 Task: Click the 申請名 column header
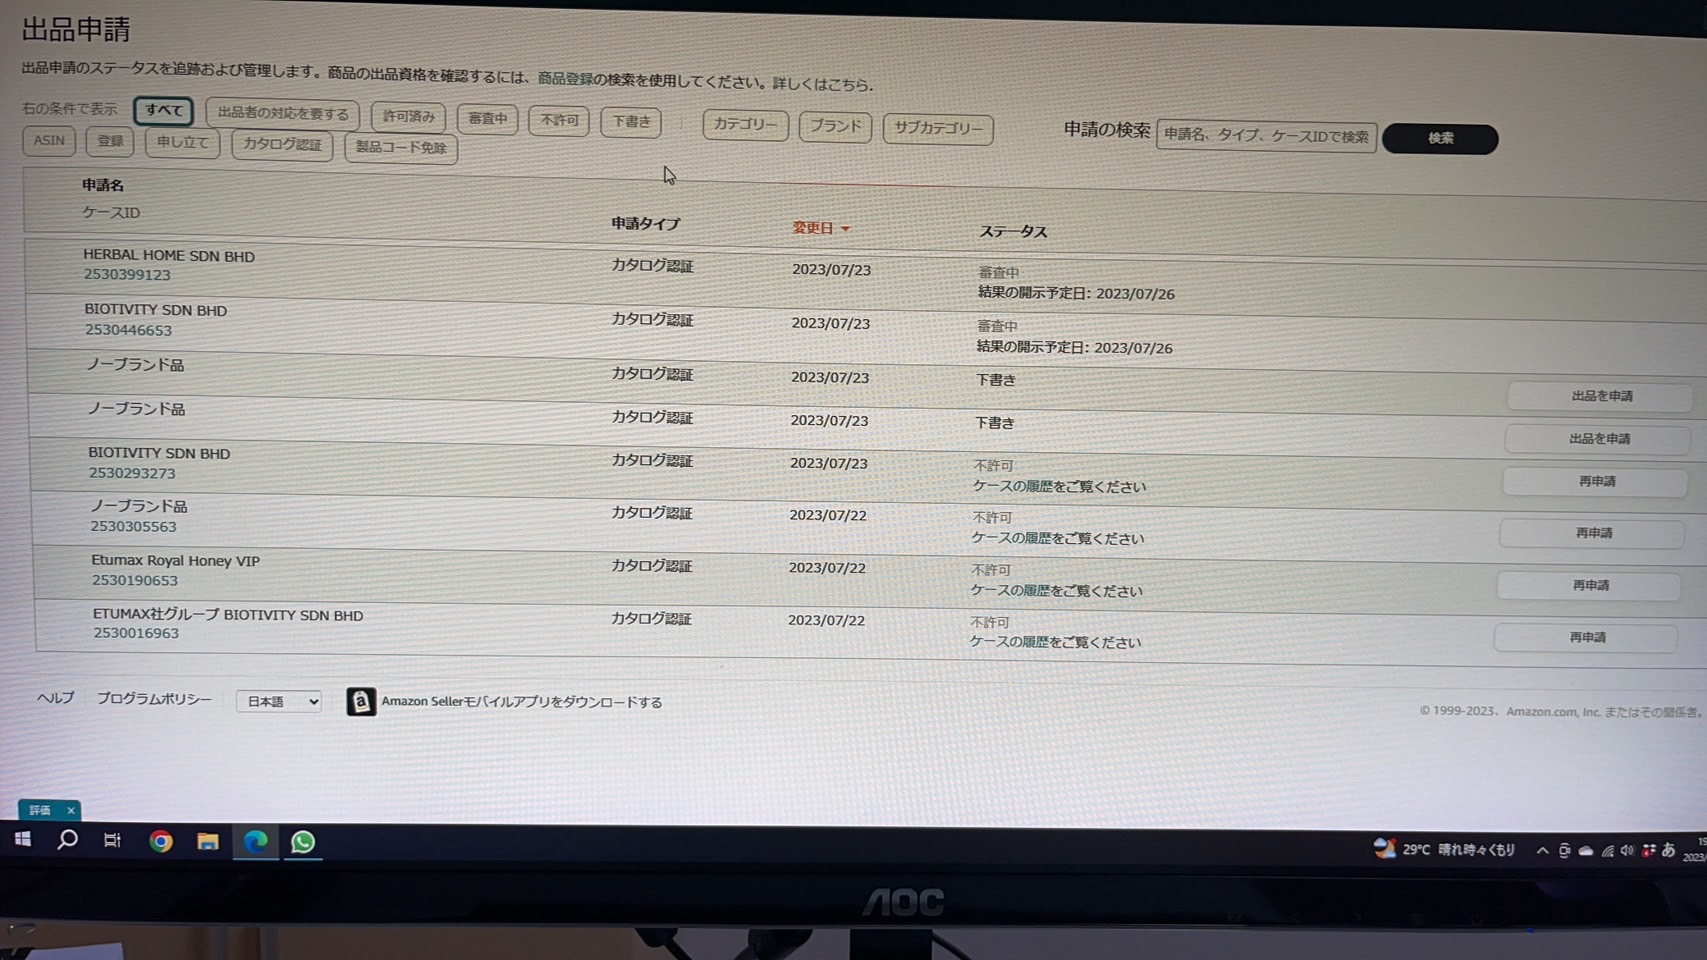(103, 186)
